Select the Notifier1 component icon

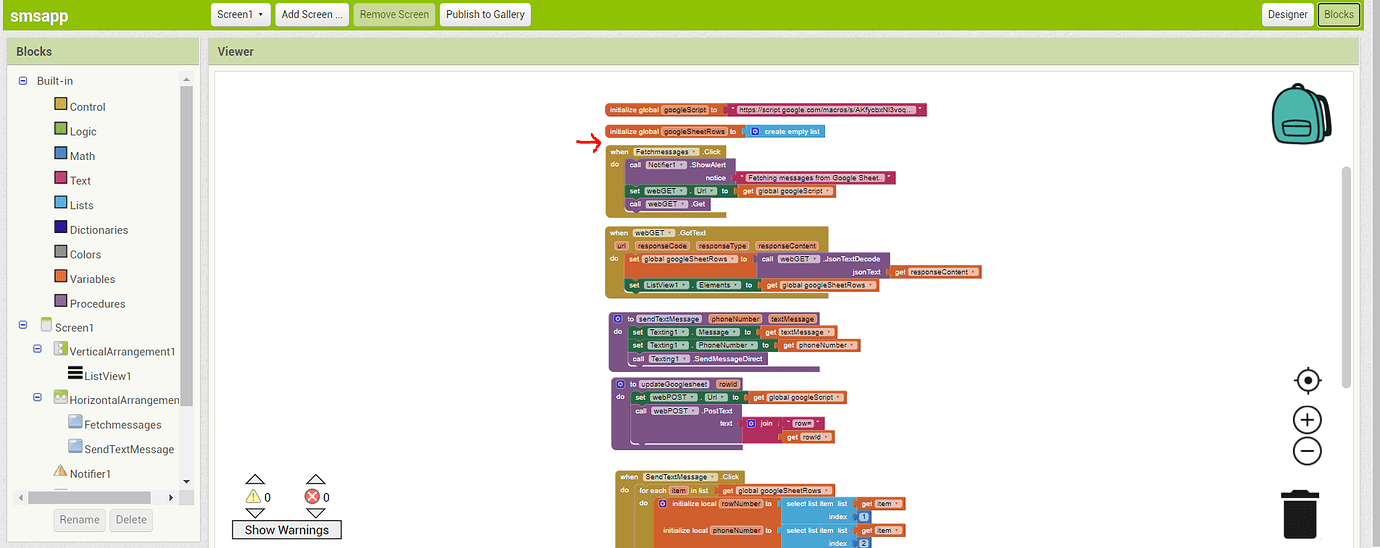[61, 472]
